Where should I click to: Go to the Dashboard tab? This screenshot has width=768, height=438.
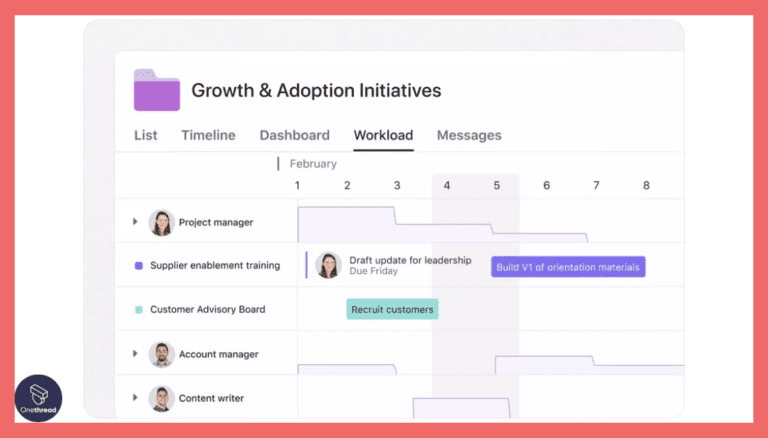[x=294, y=135]
